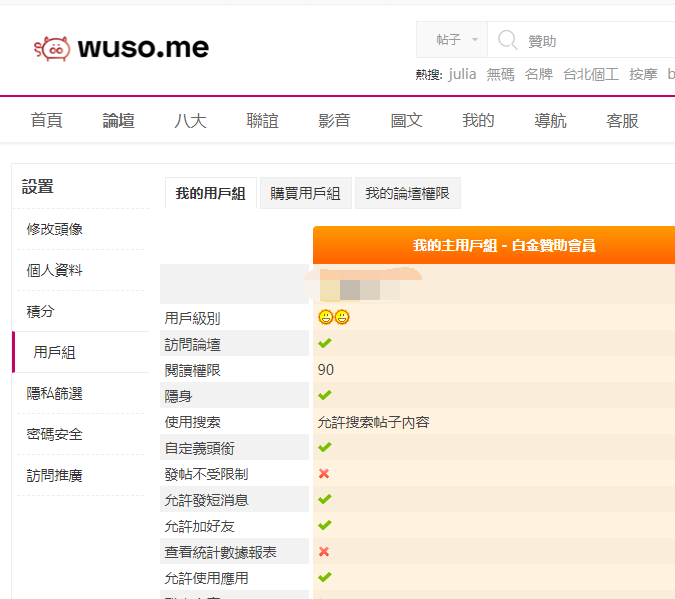Screen dimensions: 675x599
Task: Click the 用戶級別 row label
Action: (x=192, y=318)
